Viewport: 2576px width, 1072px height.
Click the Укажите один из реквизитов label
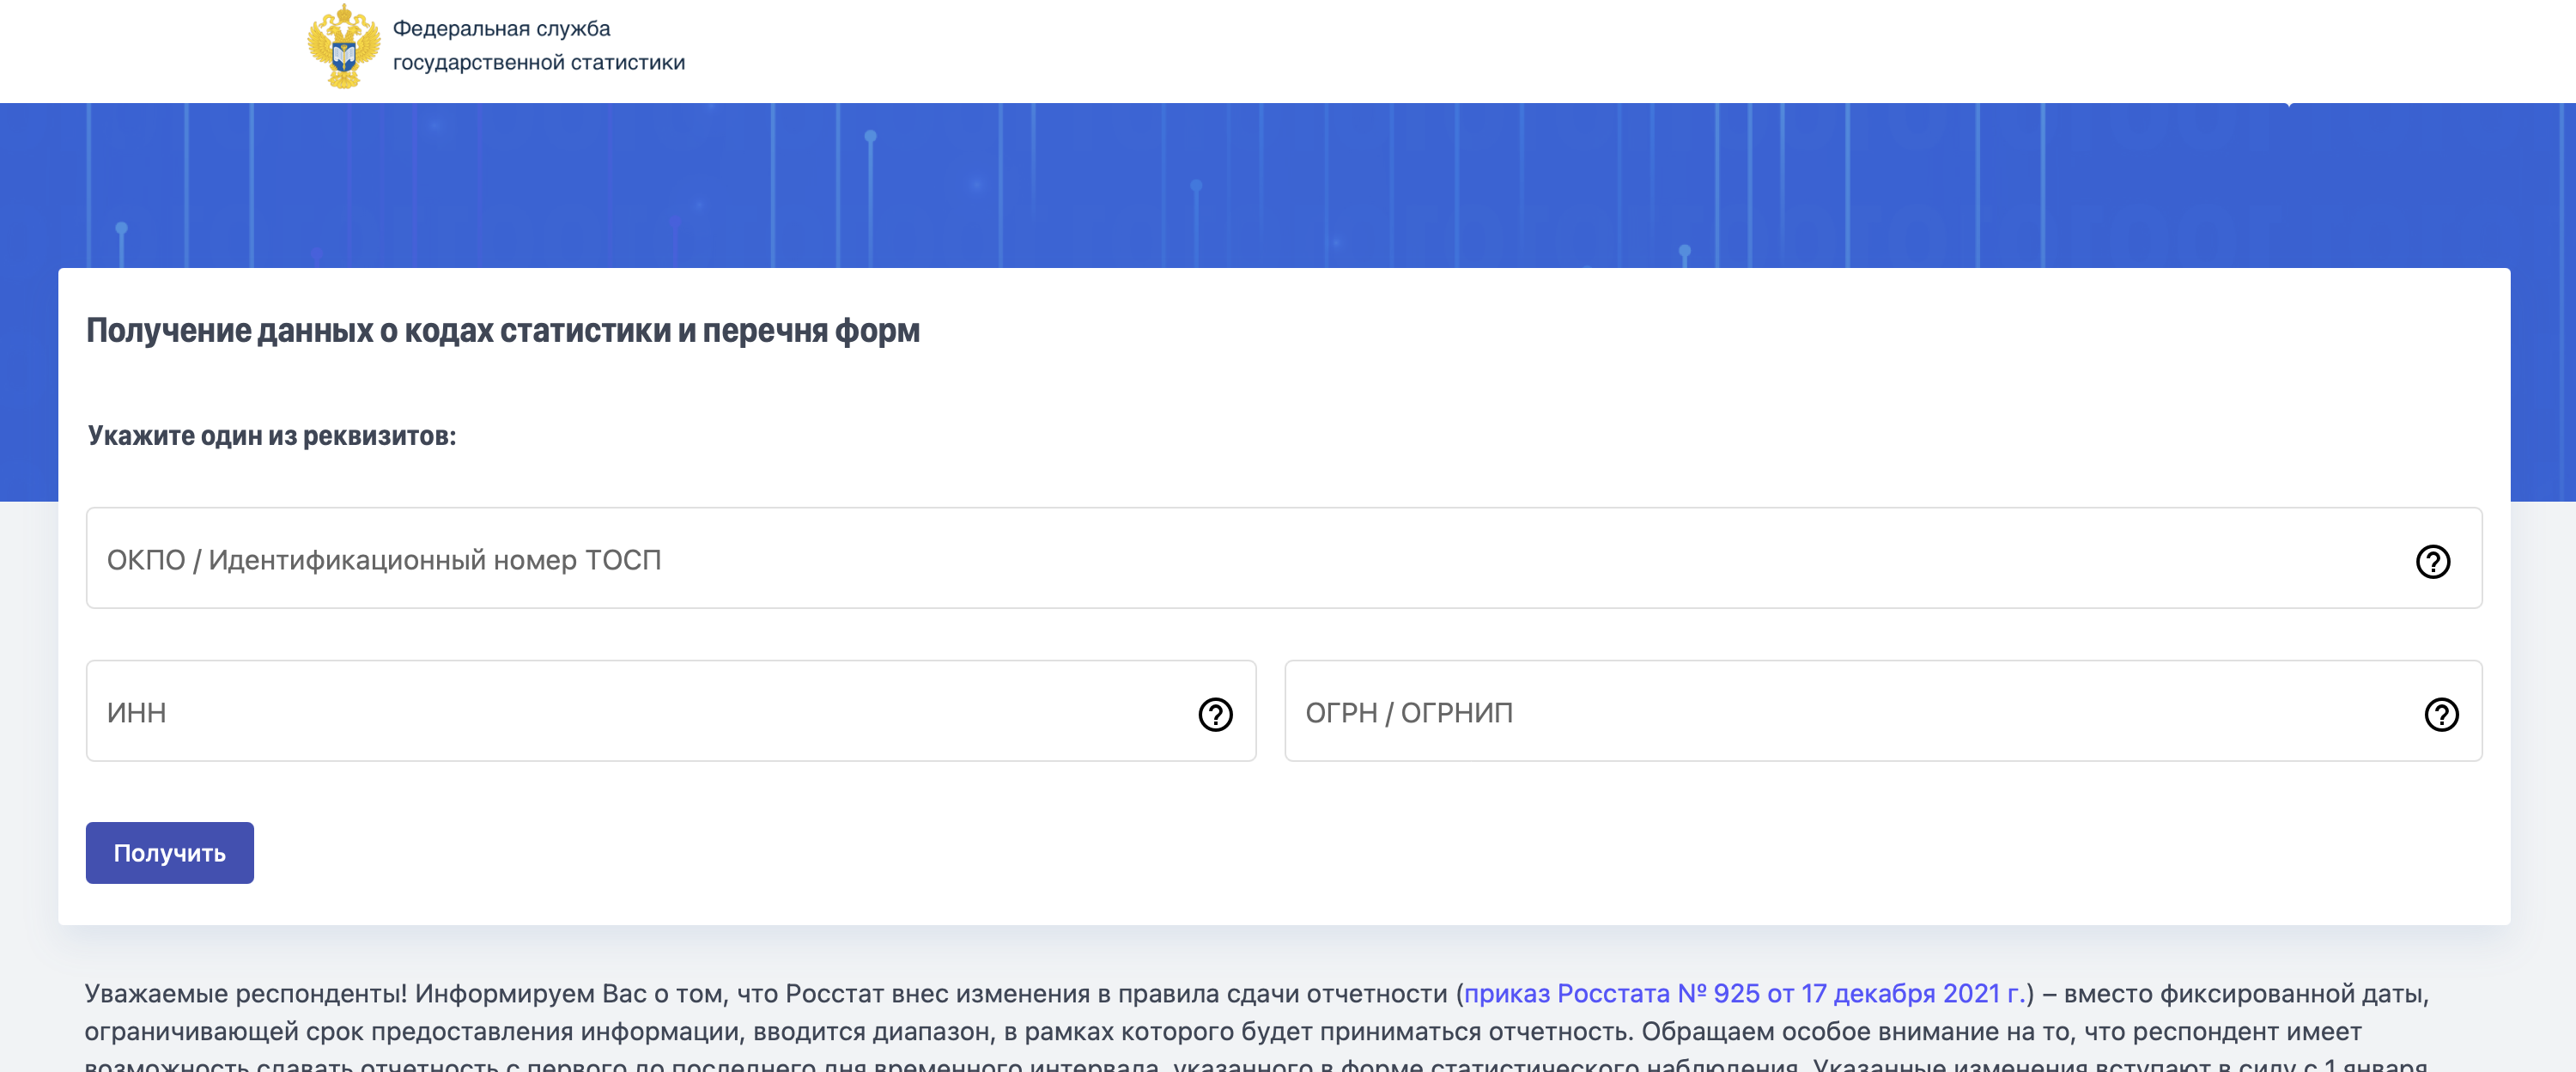pos(272,435)
